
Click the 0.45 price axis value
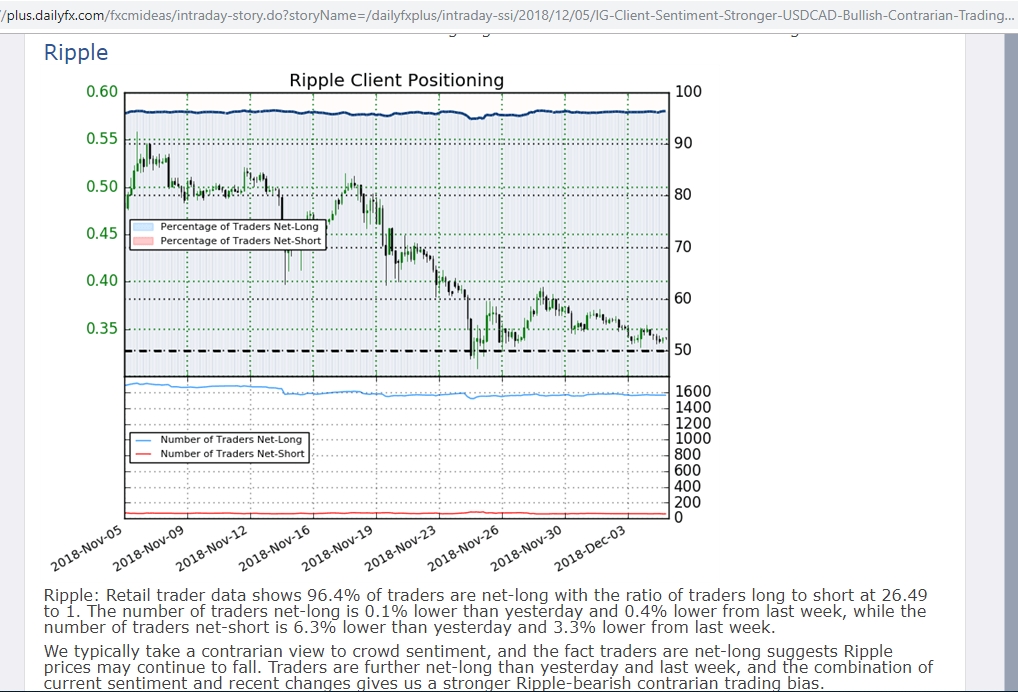[x=102, y=234]
